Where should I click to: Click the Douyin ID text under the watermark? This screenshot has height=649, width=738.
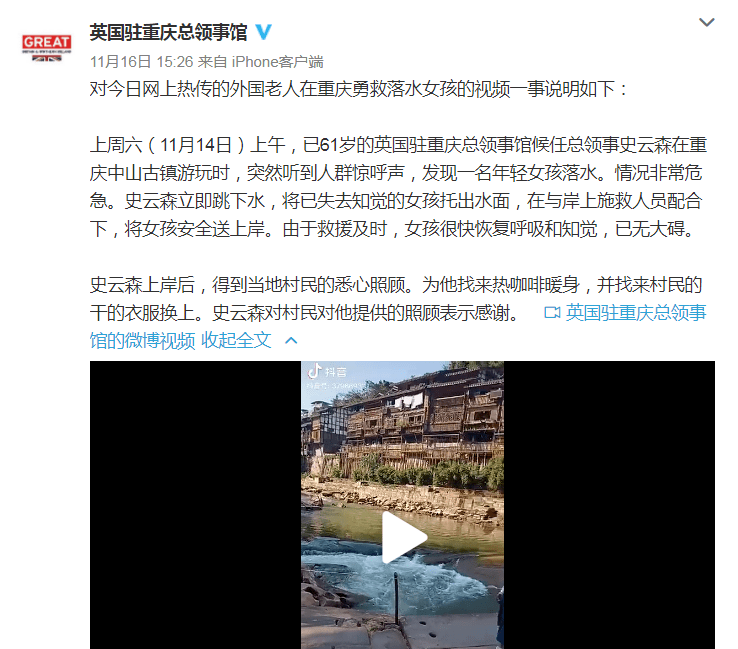pyautogui.click(x=335, y=386)
